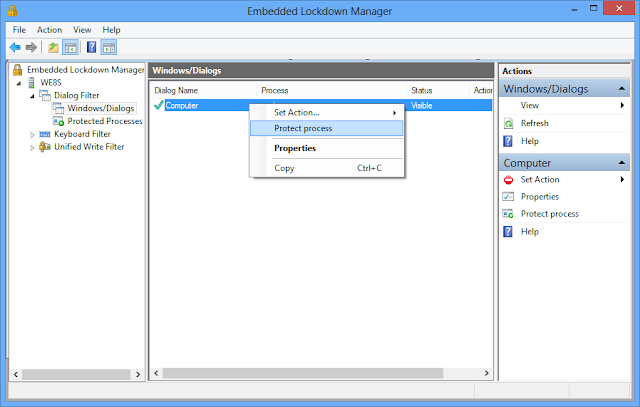Click the green checkmark beside Computer
This screenshot has height=407, width=640.
159,105
